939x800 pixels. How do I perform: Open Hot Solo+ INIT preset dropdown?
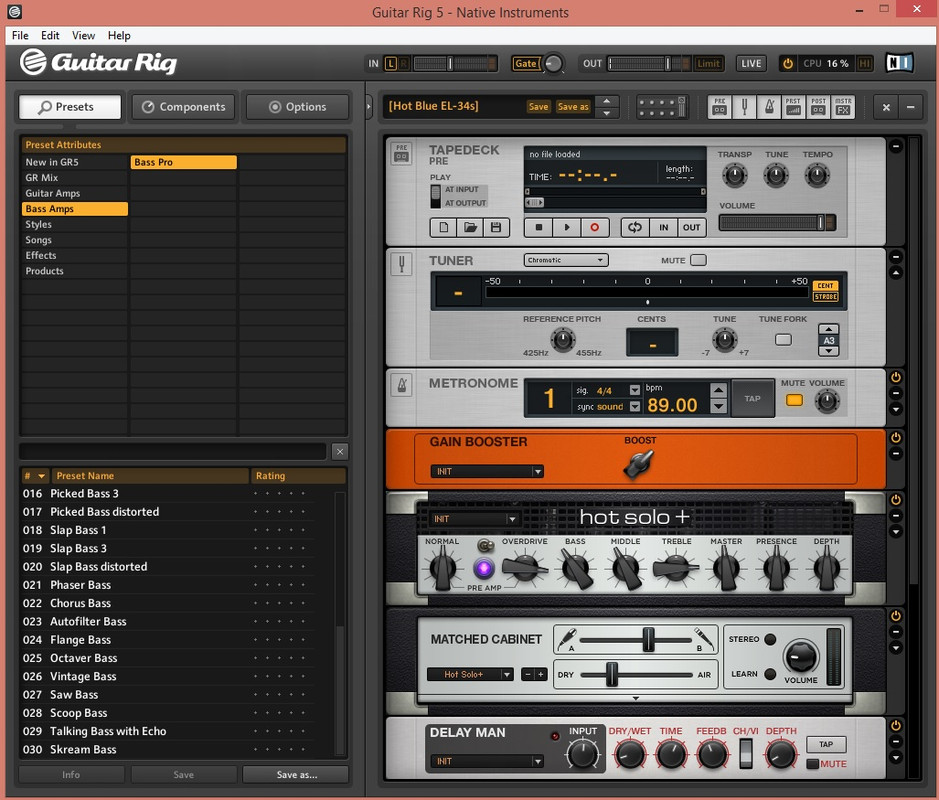pyautogui.click(x=475, y=519)
